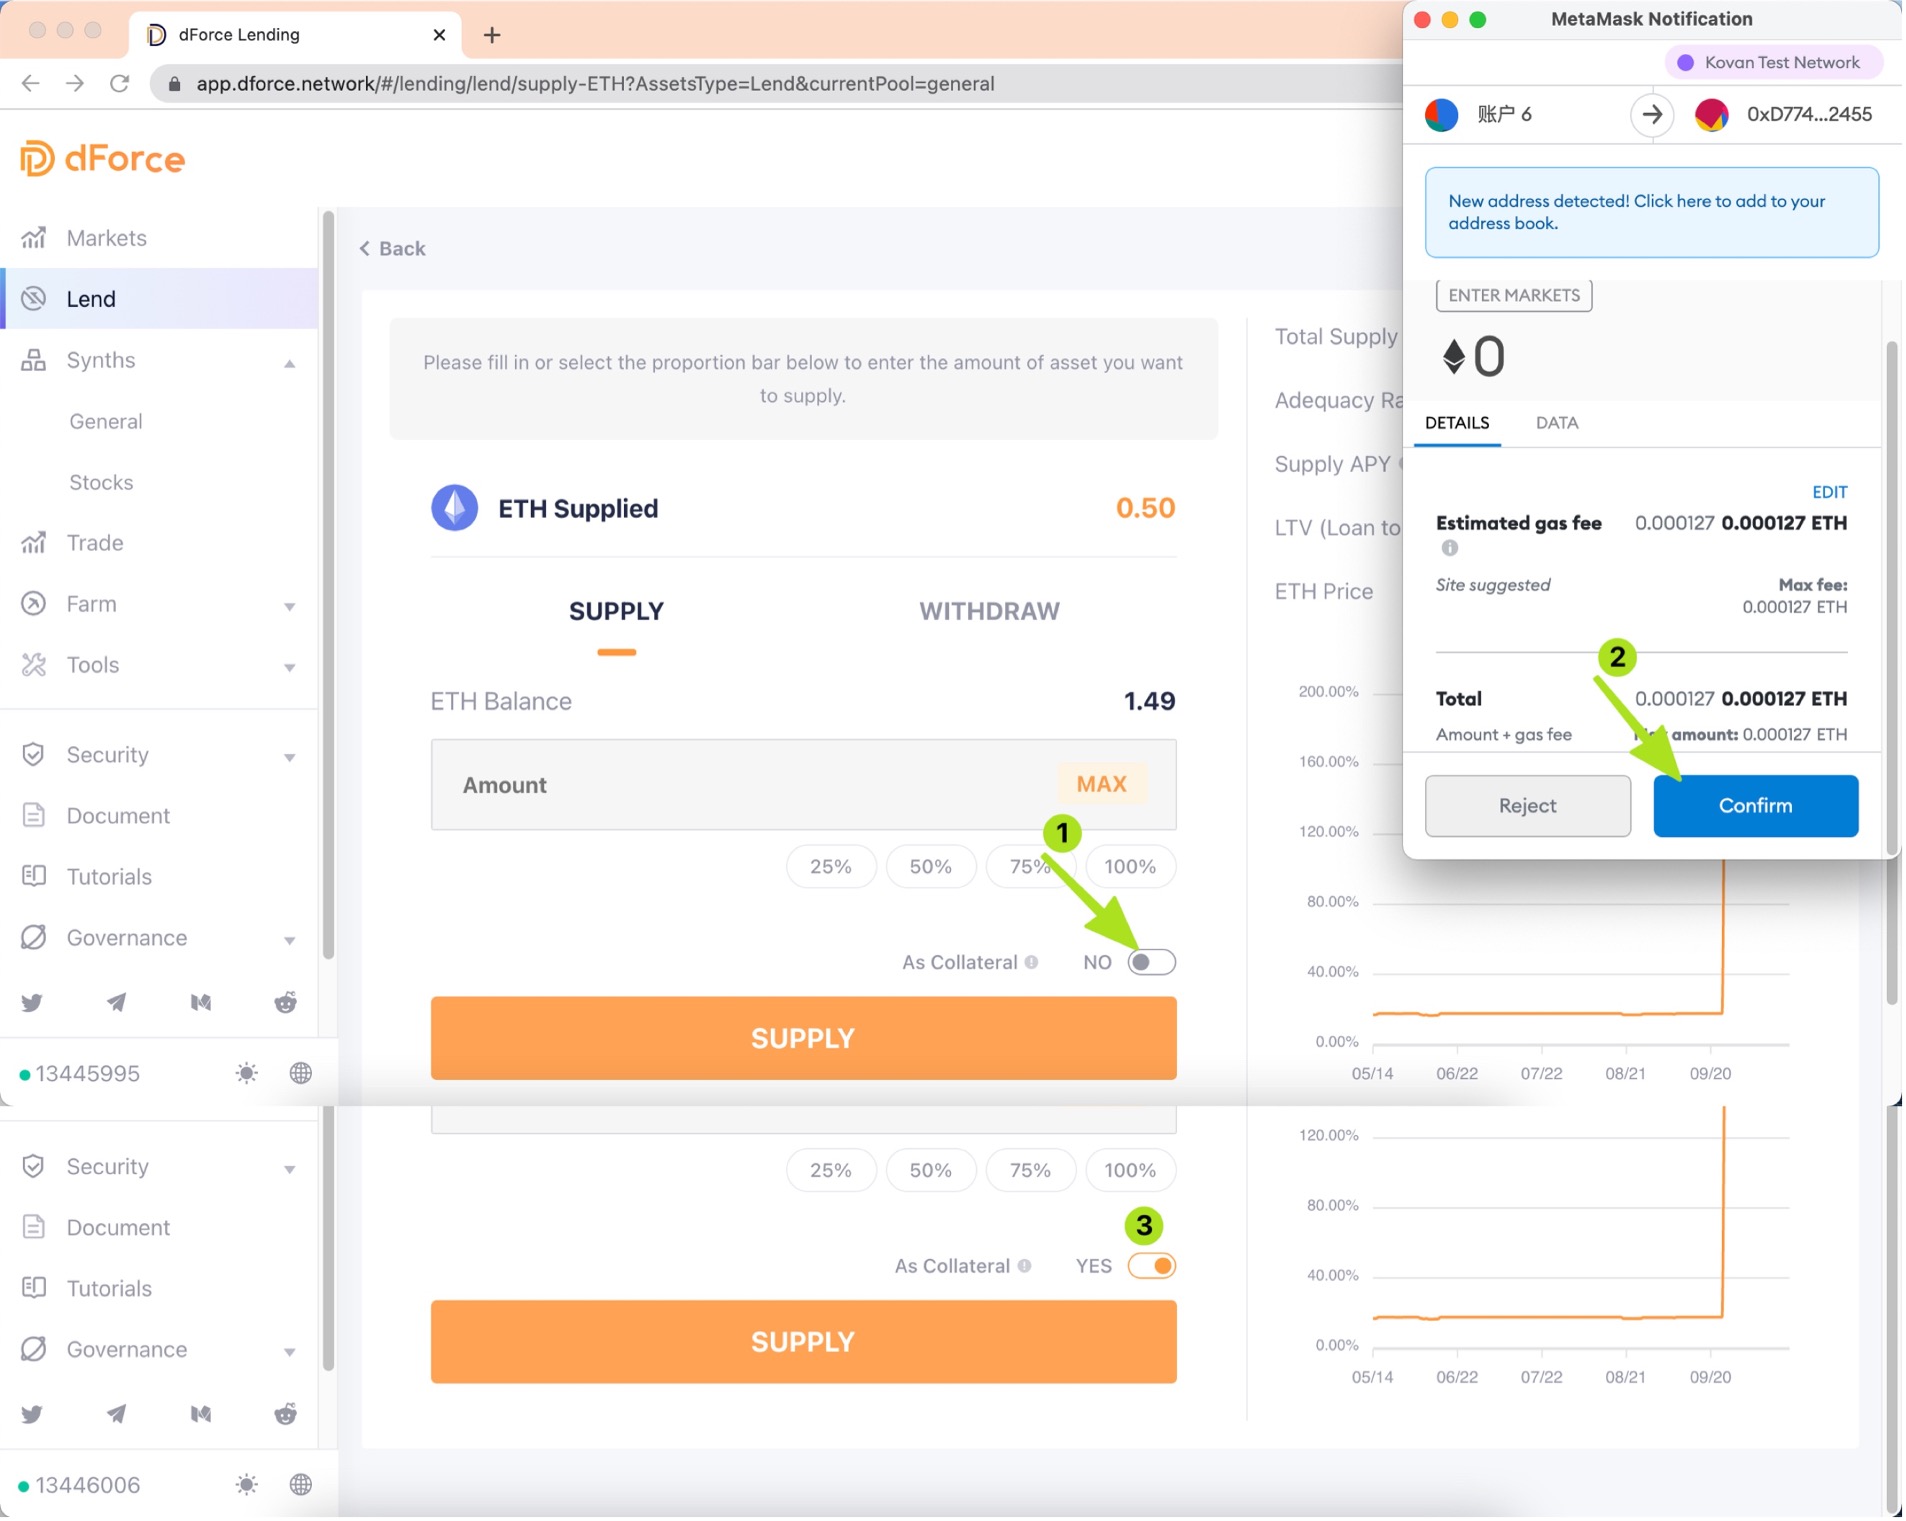Select upper 50% proportion button
Image resolution: width=1906 pixels, height=1521 pixels.
pos(931,867)
